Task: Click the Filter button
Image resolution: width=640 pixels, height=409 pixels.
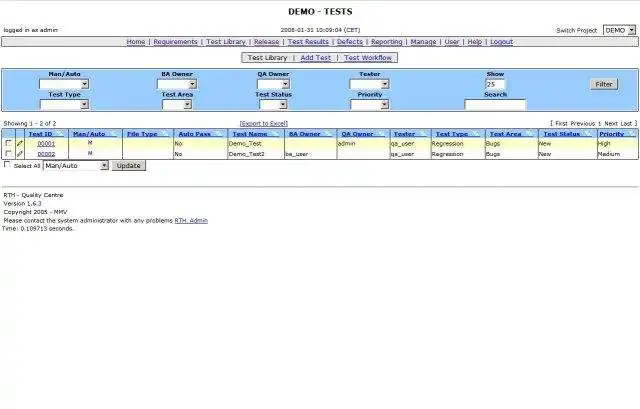Action: [604, 84]
